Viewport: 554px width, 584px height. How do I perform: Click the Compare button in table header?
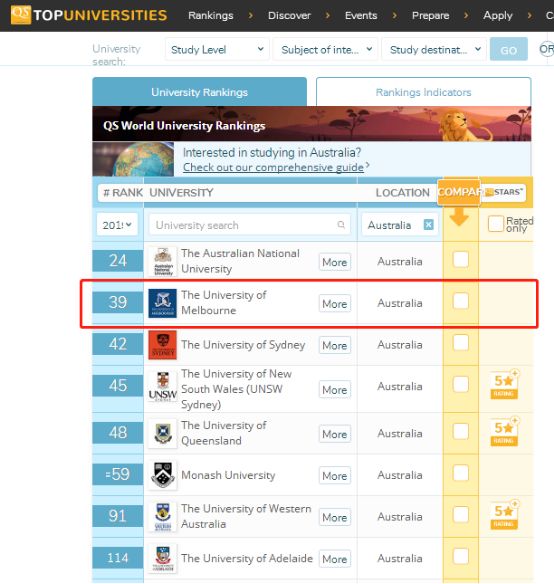(459, 192)
